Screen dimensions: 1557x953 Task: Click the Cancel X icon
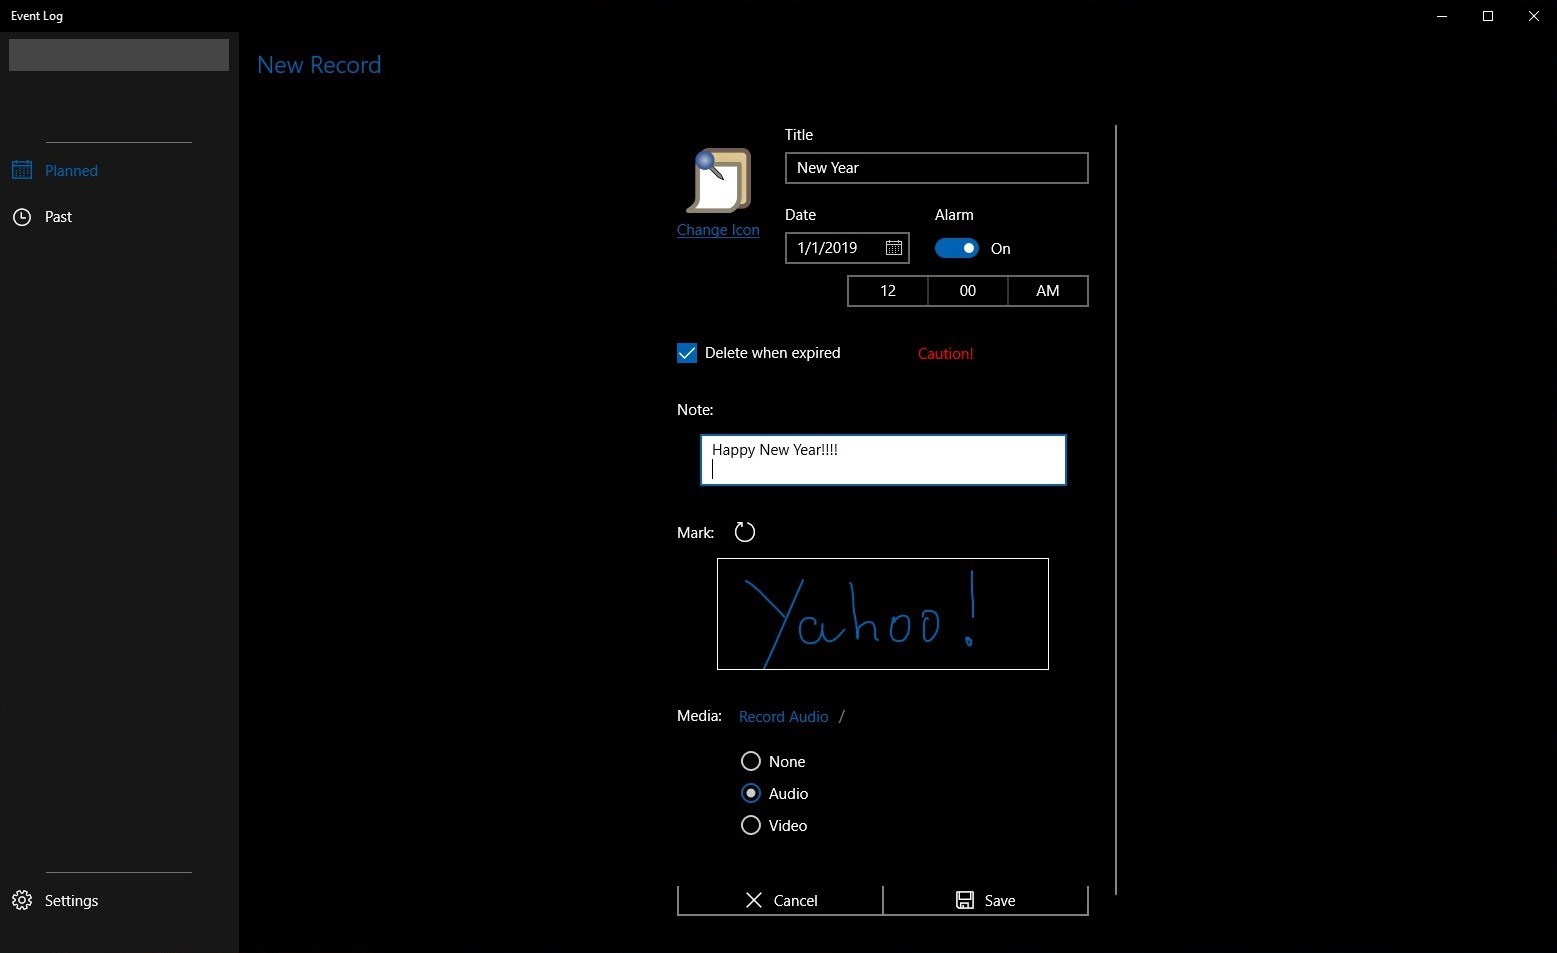click(x=754, y=900)
